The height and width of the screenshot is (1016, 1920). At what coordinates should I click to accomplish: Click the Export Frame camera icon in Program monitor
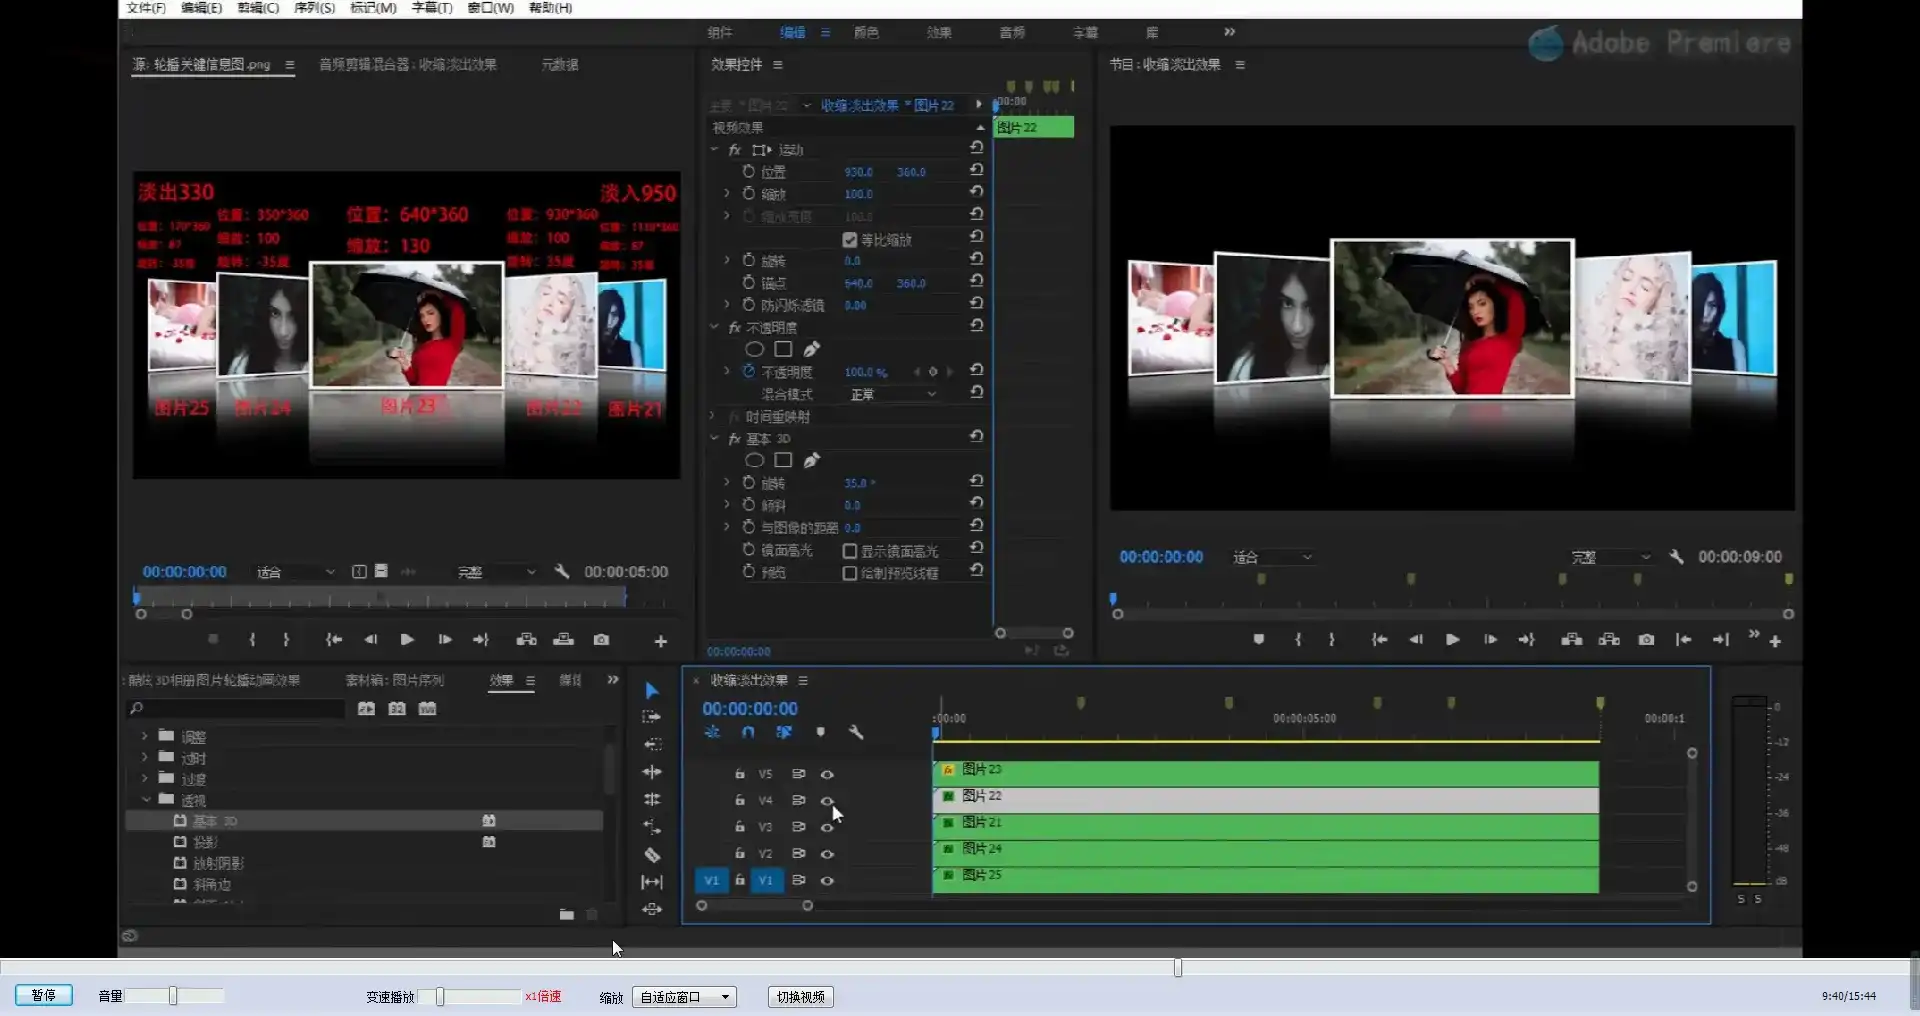(x=1646, y=640)
